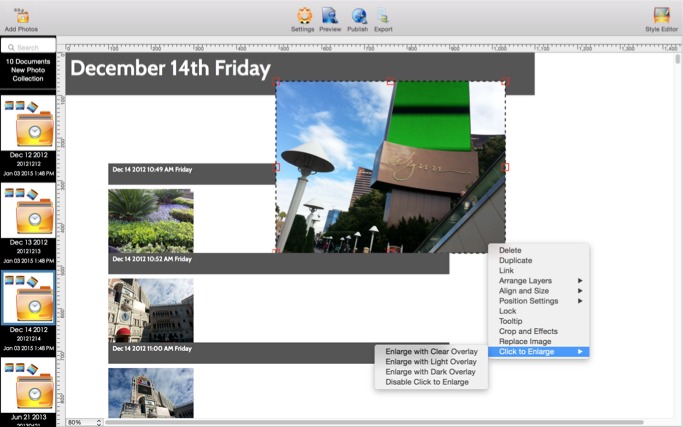Choose Enlarge with Dark Overlay

coord(430,372)
